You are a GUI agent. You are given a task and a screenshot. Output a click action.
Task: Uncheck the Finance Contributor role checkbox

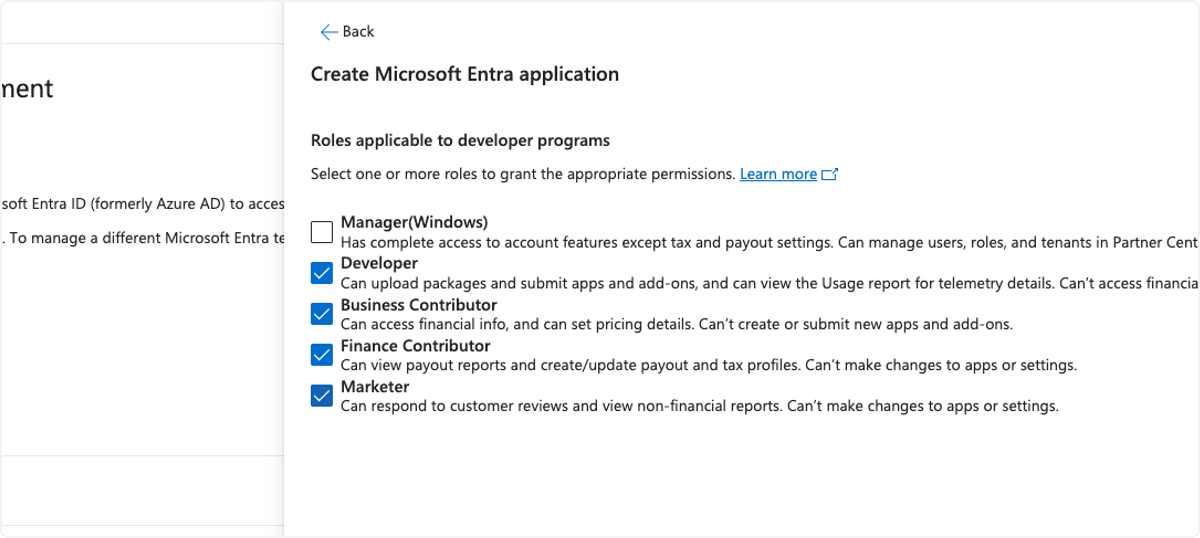click(x=322, y=355)
